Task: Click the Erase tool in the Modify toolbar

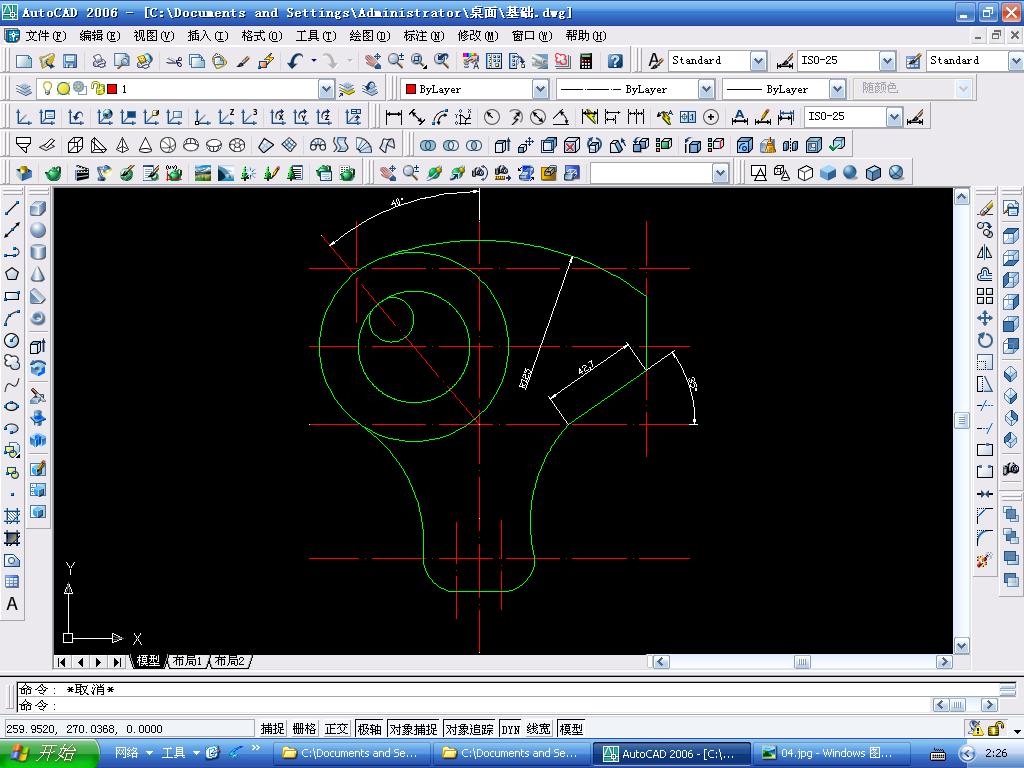Action: [x=985, y=208]
